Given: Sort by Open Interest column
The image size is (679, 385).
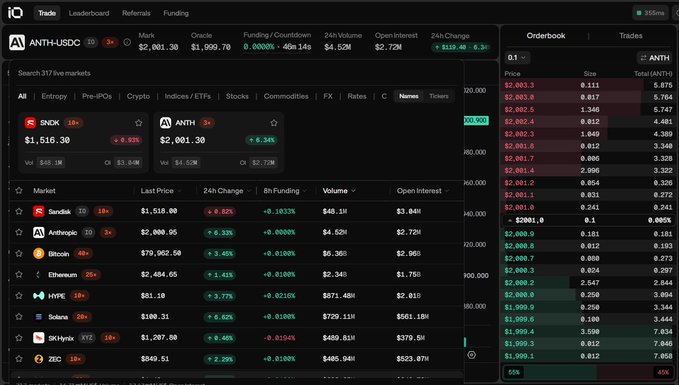Looking at the screenshot, I should [x=423, y=191].
